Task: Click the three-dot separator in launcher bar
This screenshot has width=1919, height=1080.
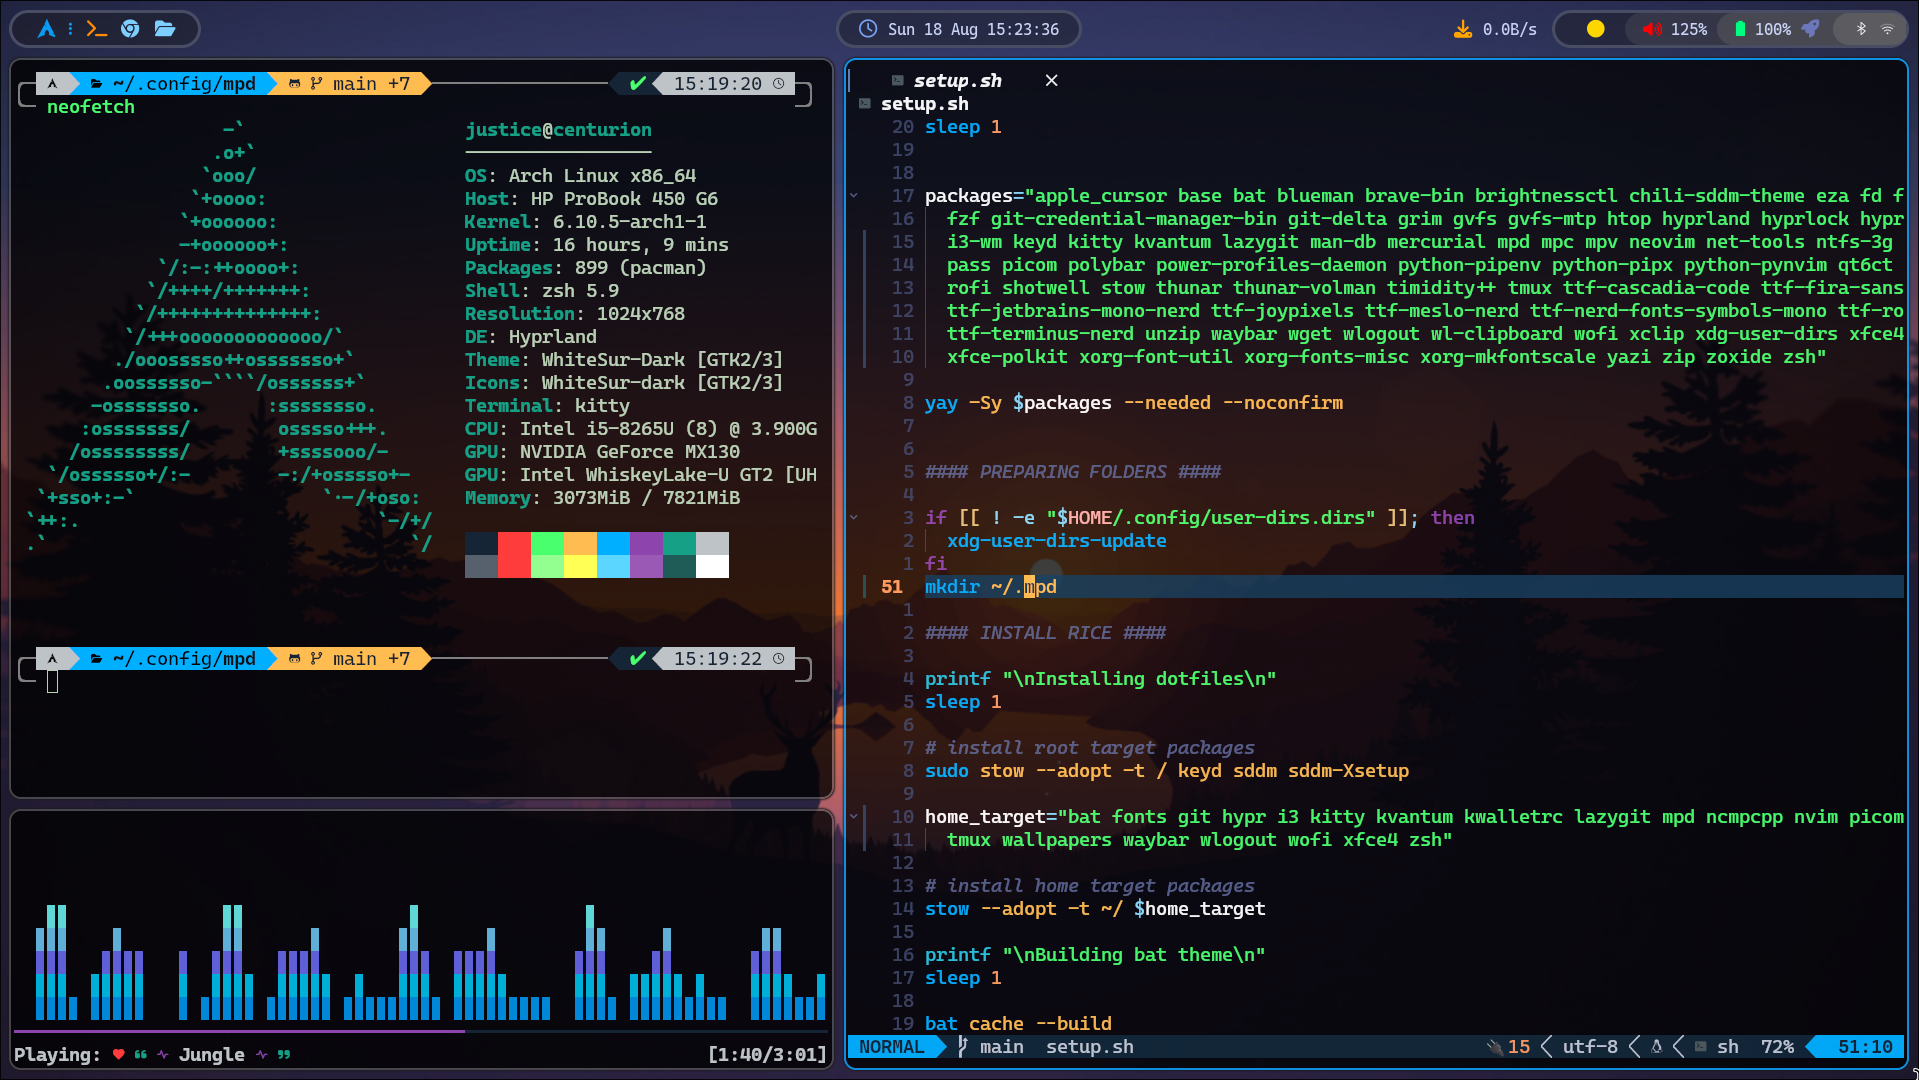Action: (70, 29)
